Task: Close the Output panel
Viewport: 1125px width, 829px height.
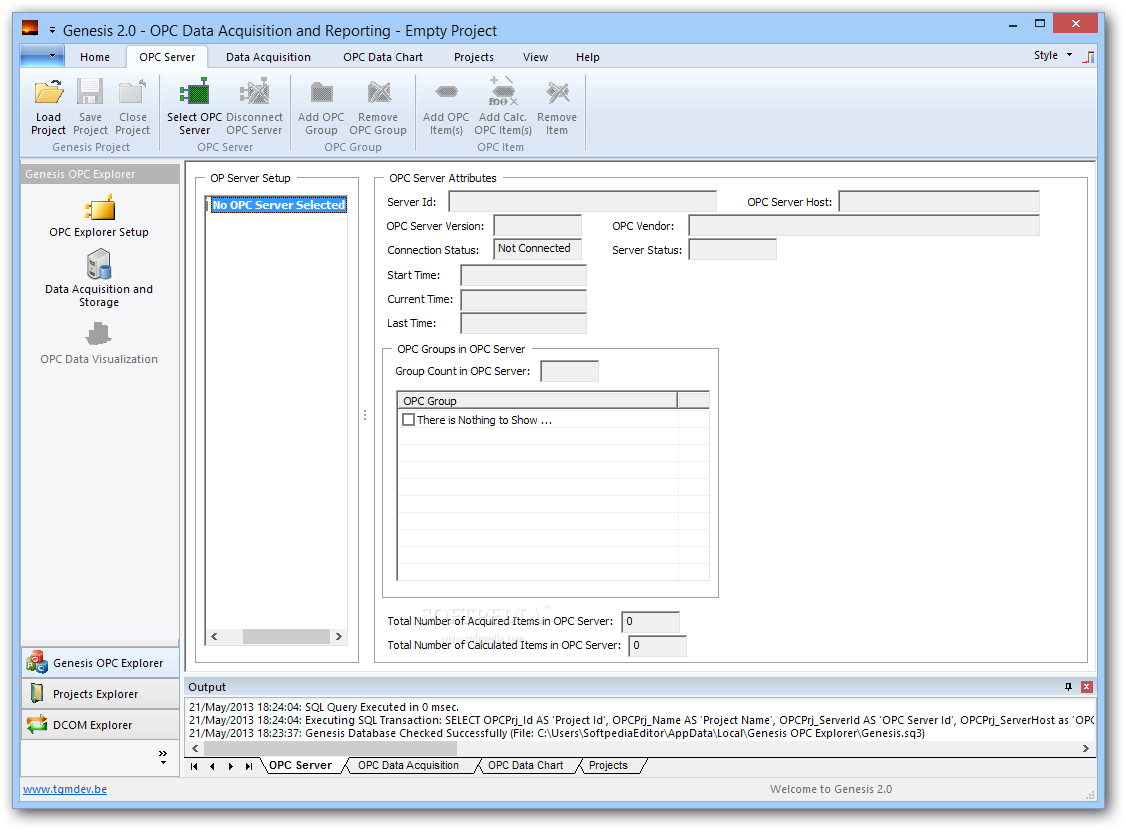Action: (1087, 687)
